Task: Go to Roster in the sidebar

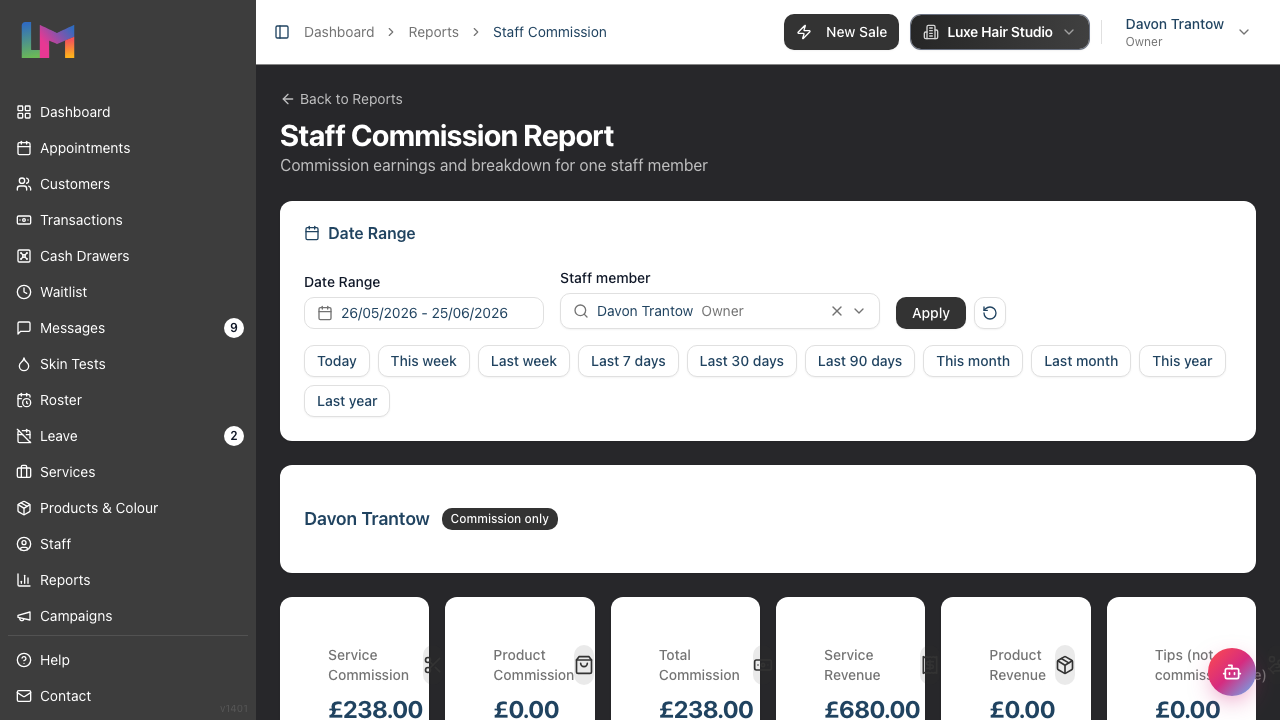Action: [x=128, y=400]
